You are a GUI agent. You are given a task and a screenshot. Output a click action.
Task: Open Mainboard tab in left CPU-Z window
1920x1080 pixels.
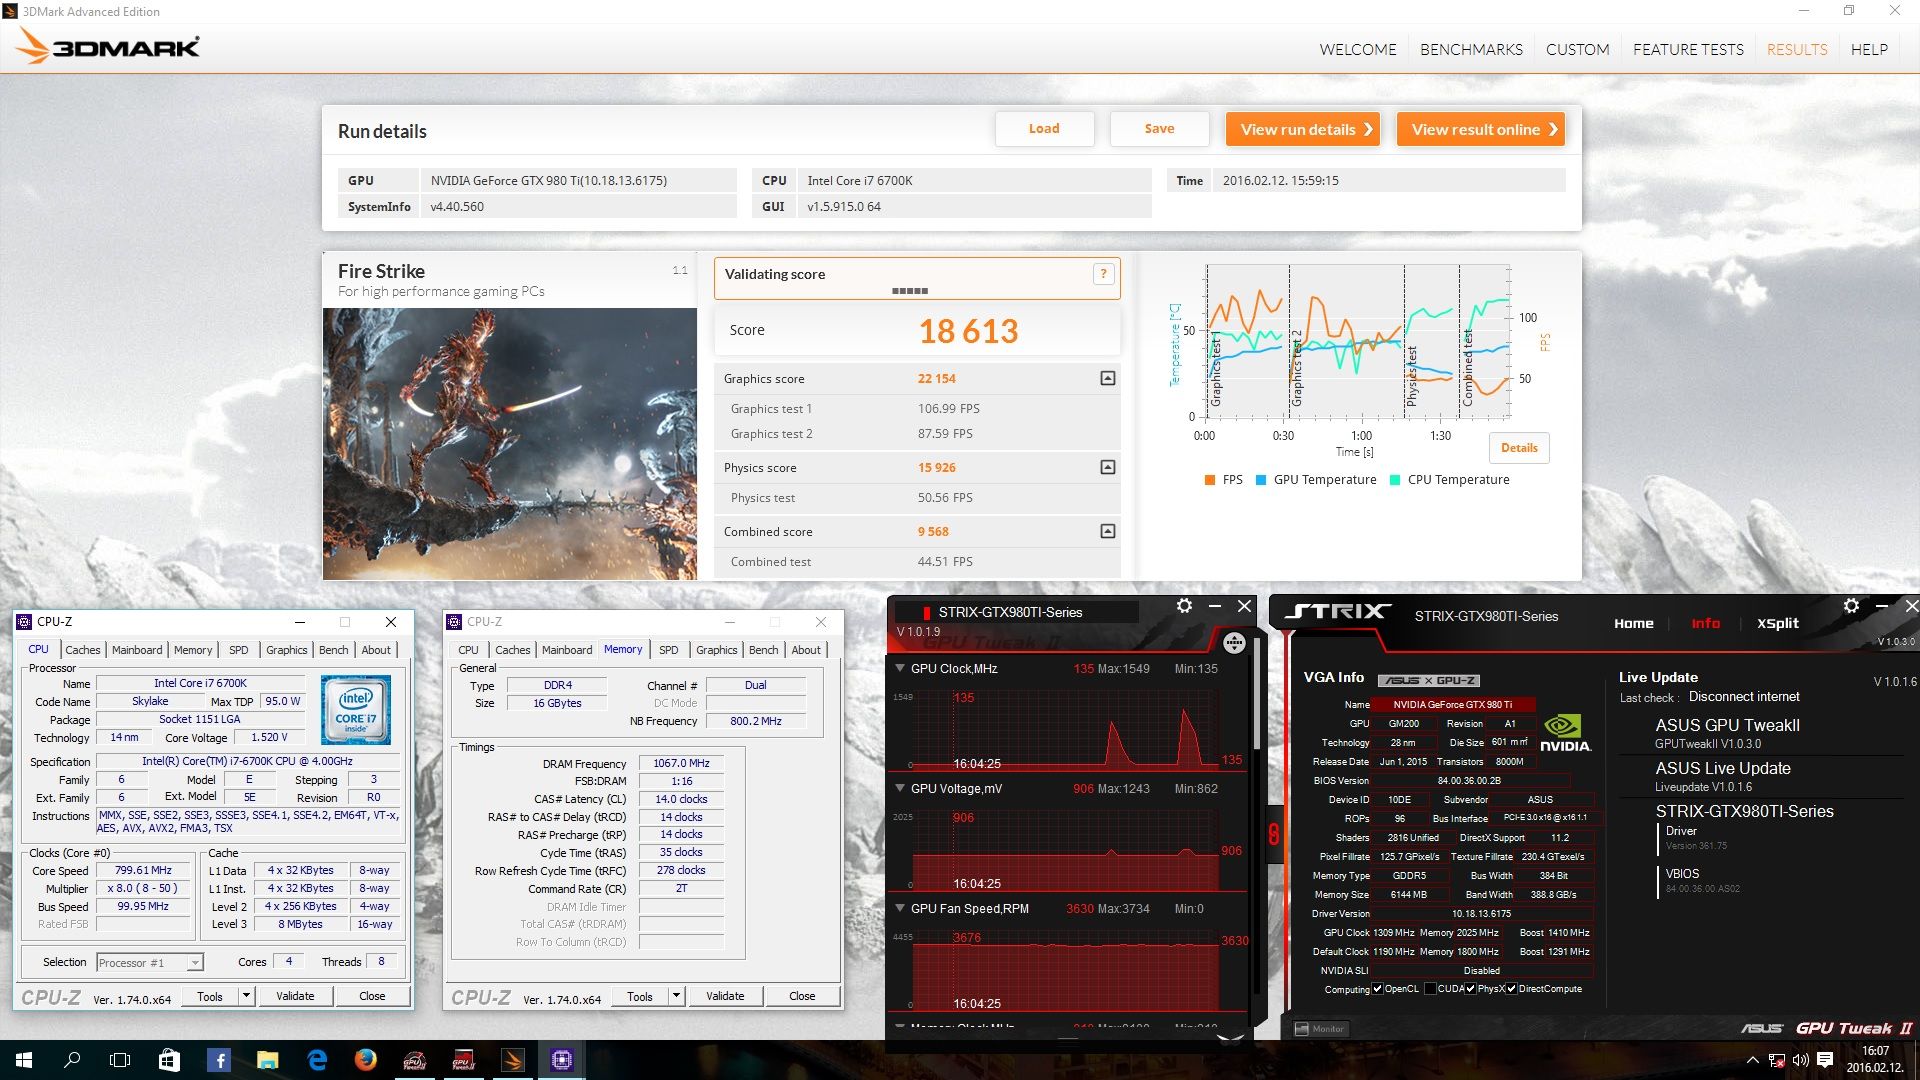(x=137, y=650)
